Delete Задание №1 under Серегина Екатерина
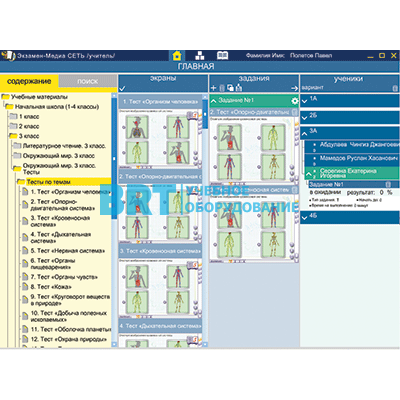This screenshot has height=400, width=400. (x=388, y=184)
